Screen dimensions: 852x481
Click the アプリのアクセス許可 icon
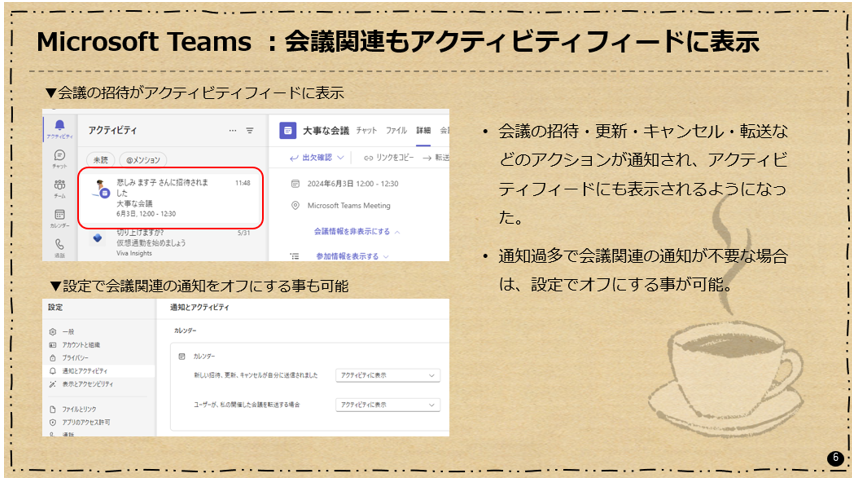pyautogui.click(x=53, y=422)
